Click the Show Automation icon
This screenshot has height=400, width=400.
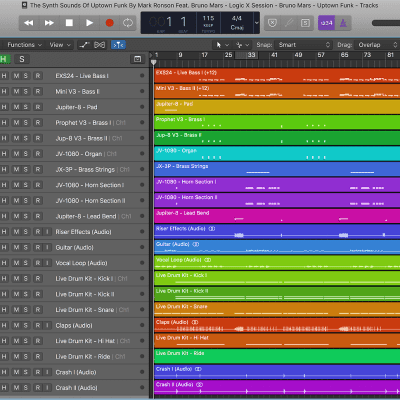point(85,45)
